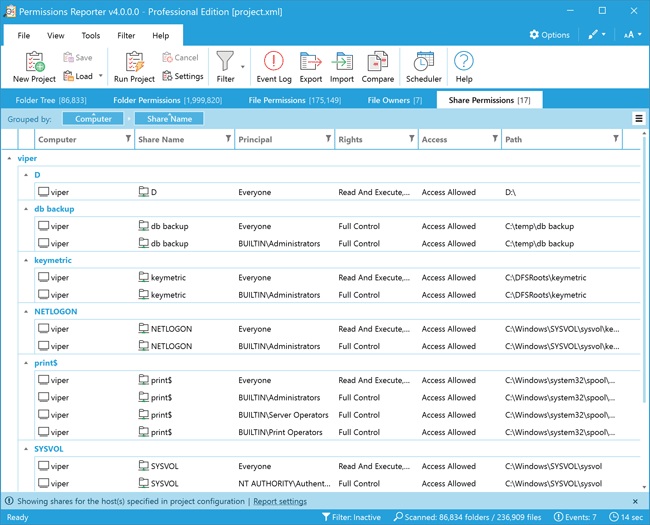The width and height of the screenshot is (650, 525).
Task: Open the Load button dropdown arrow
Action: coord(100,76)
